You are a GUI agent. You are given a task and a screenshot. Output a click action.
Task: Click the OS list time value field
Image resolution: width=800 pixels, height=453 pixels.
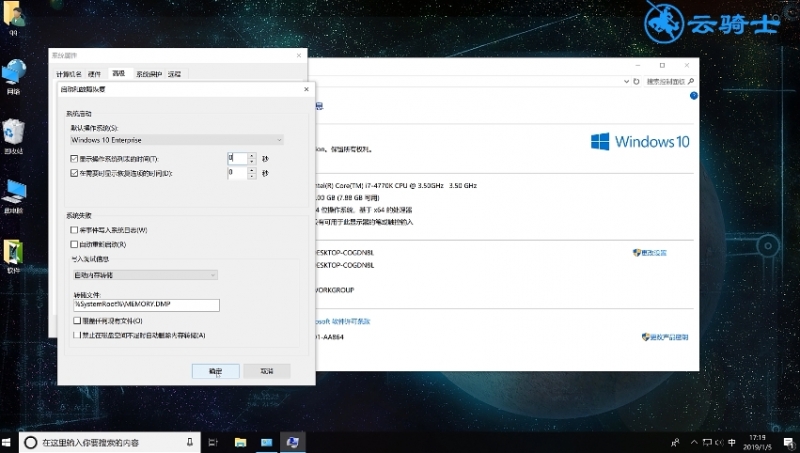[237, 159]
